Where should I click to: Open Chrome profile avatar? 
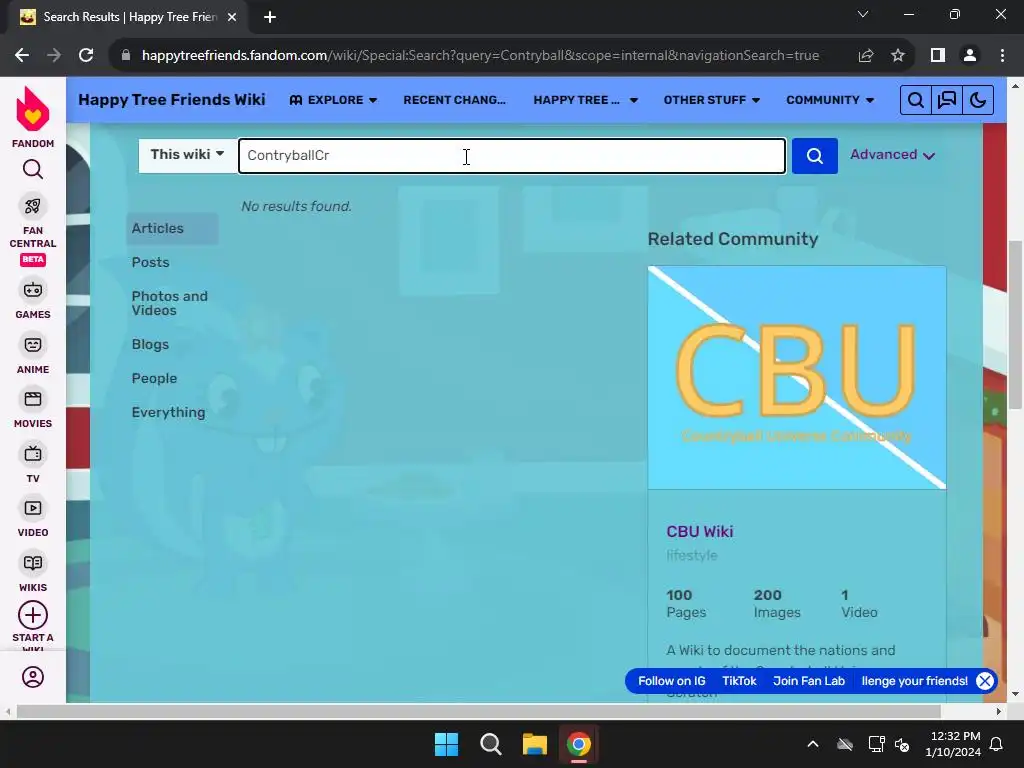point(970,56)
